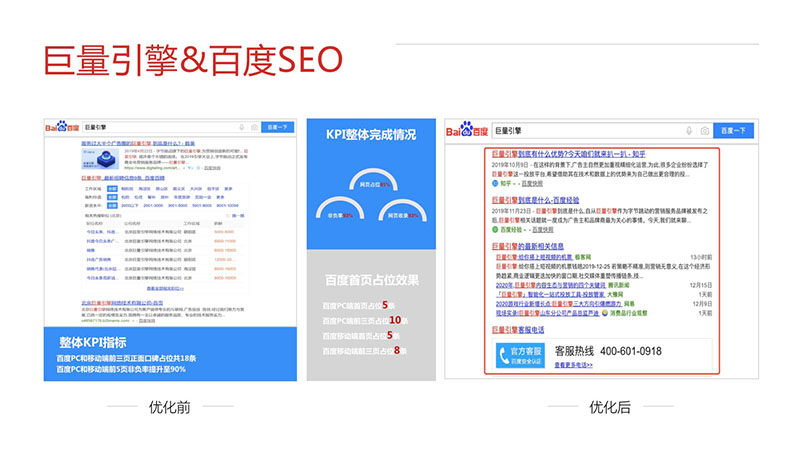This screenshot has height=449, width=800.
Task: Click the 非负率 gauge
Action: click(340, 209)
